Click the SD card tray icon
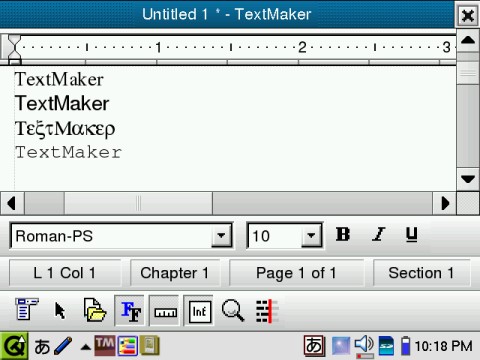 click(x=386, y=346)
